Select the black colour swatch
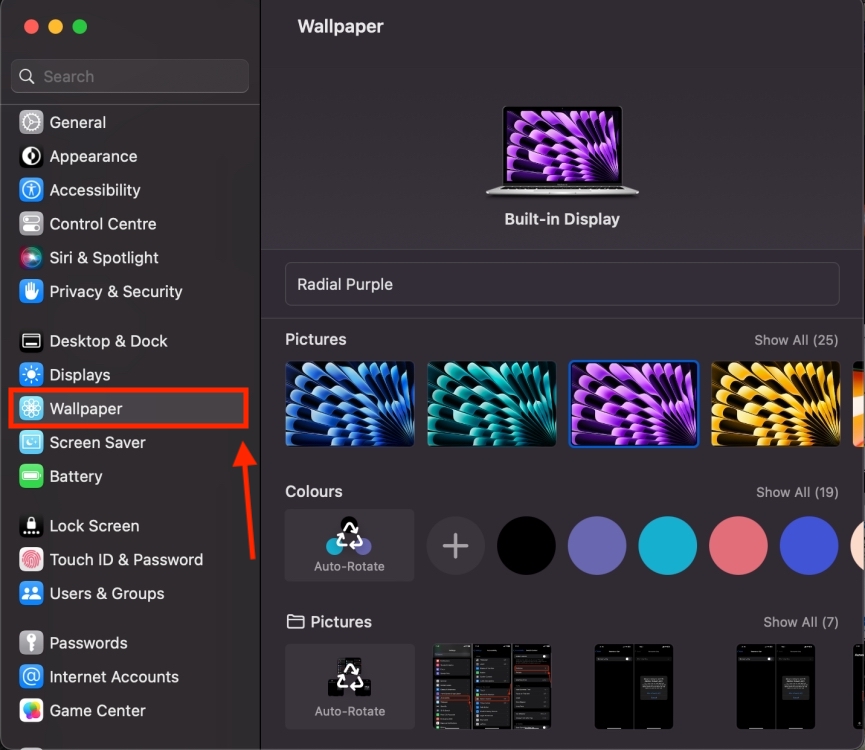Screen dimensions: 865x750 (x=526, y=546)
